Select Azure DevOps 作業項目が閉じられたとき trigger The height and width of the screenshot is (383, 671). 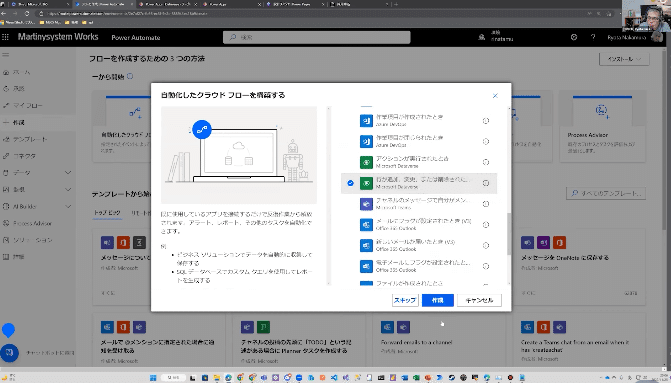pos(419,141)
